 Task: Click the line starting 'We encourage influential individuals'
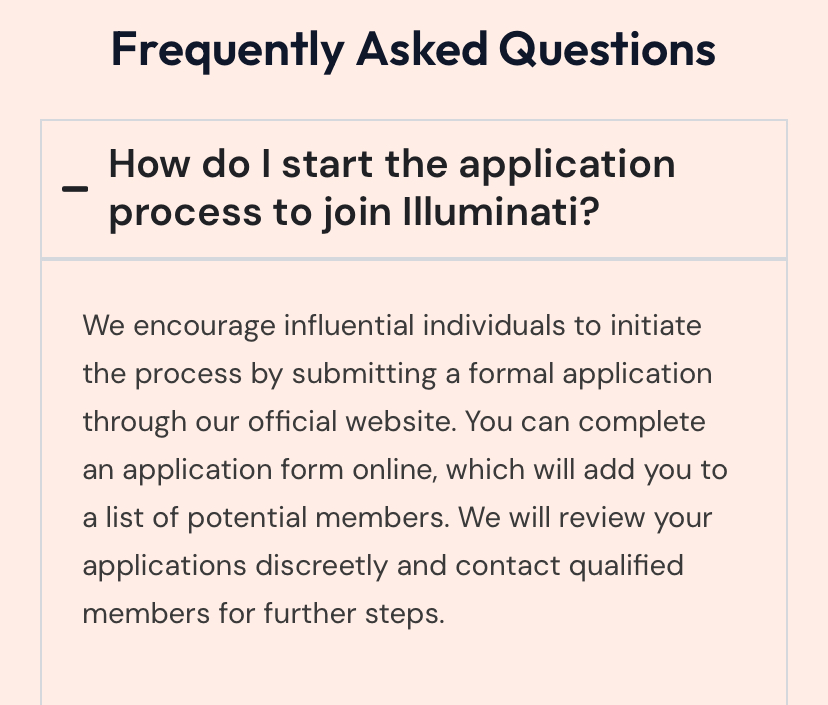pyautogui.click(x=392, y=325)
